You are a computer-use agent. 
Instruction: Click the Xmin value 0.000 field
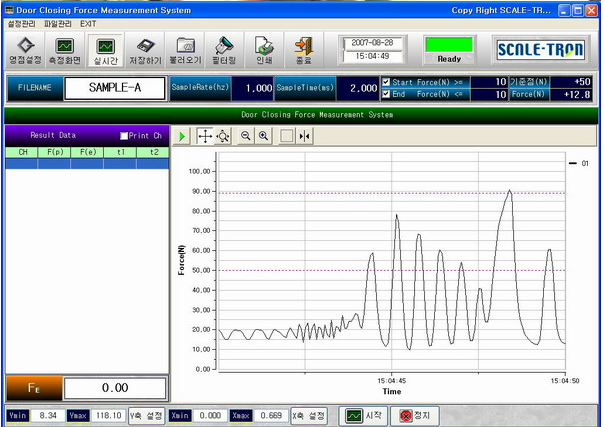click(210, 415)
